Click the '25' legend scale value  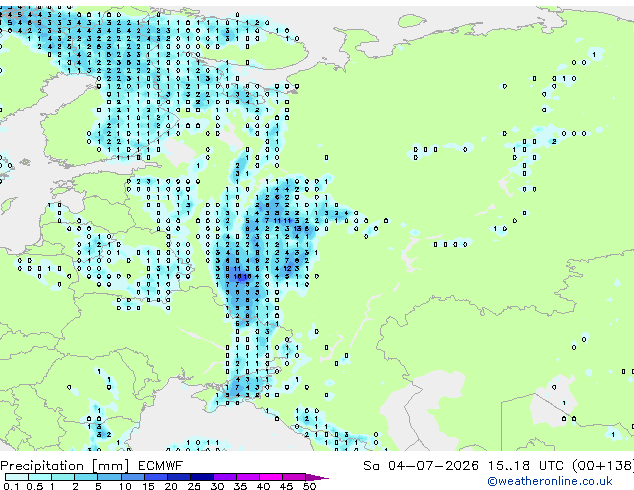[x=194, y=486]
